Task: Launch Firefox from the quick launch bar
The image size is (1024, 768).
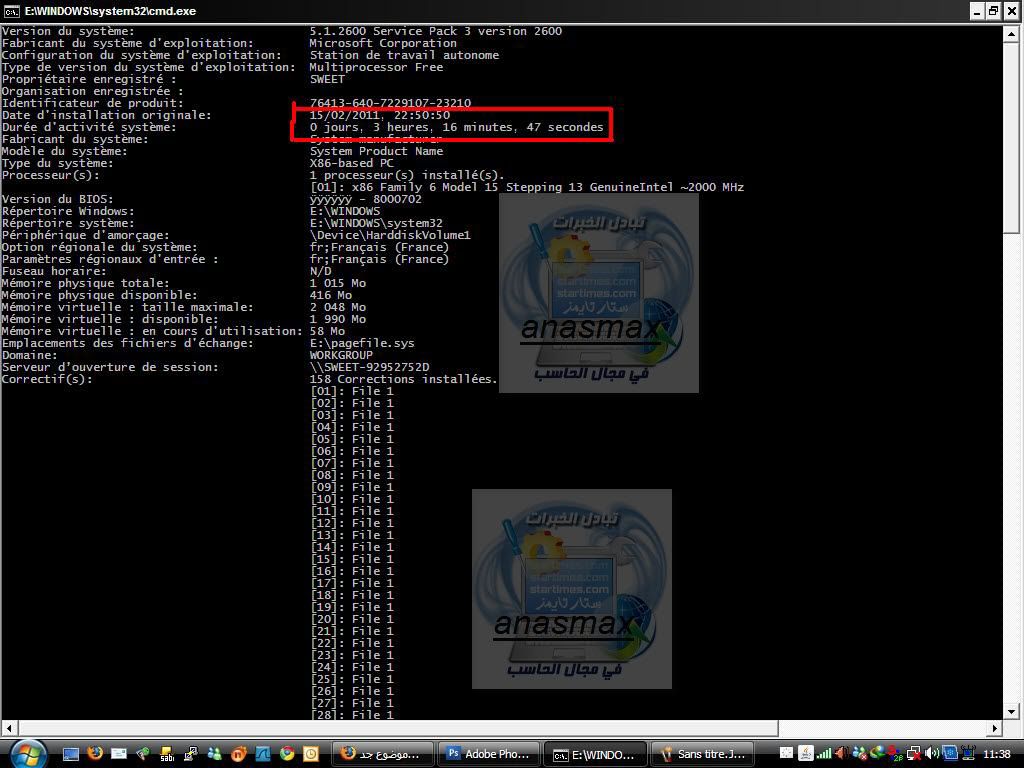Action: [x=95, y=753]
